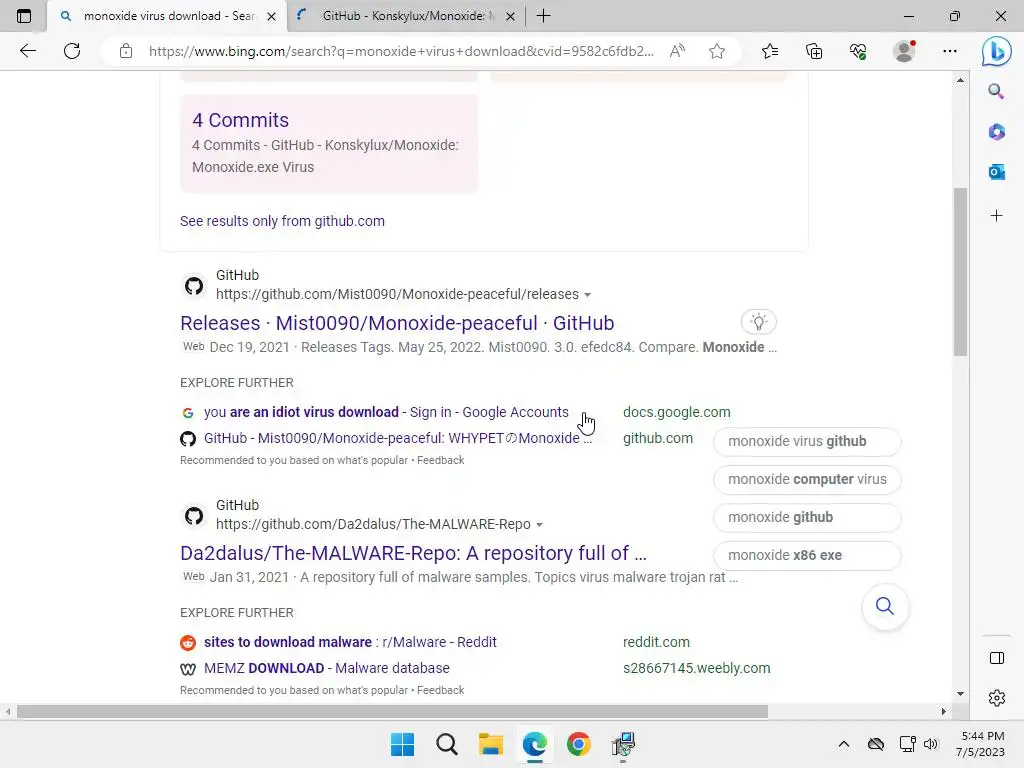Viewport: 1024px width, 768px height.
Task: Click the horizontal scrollbar thumb
Action: click(x=392, y=712)
